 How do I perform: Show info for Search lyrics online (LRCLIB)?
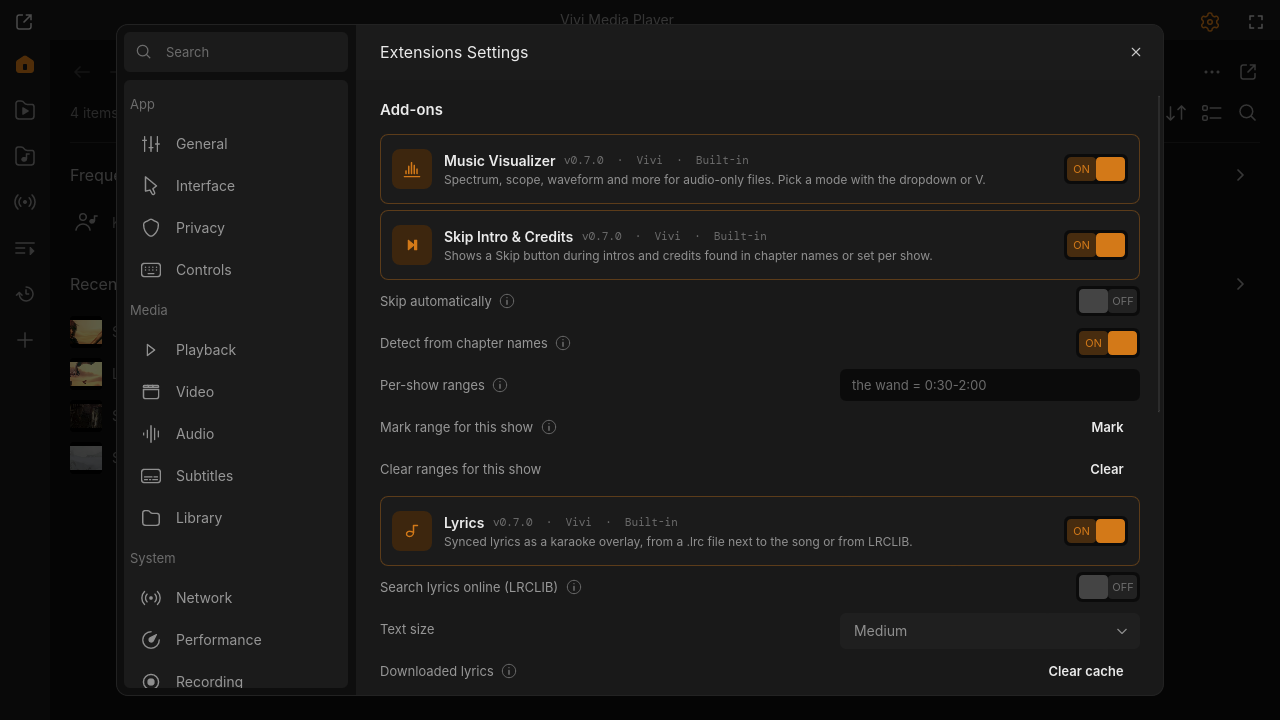574,587
